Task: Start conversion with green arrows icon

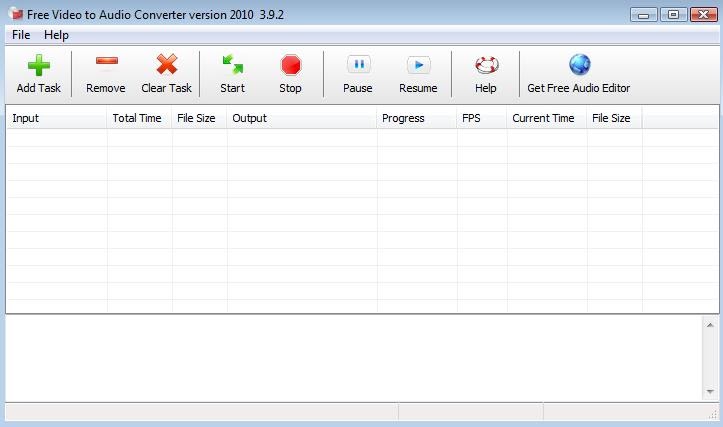Action: pos(232,65)
